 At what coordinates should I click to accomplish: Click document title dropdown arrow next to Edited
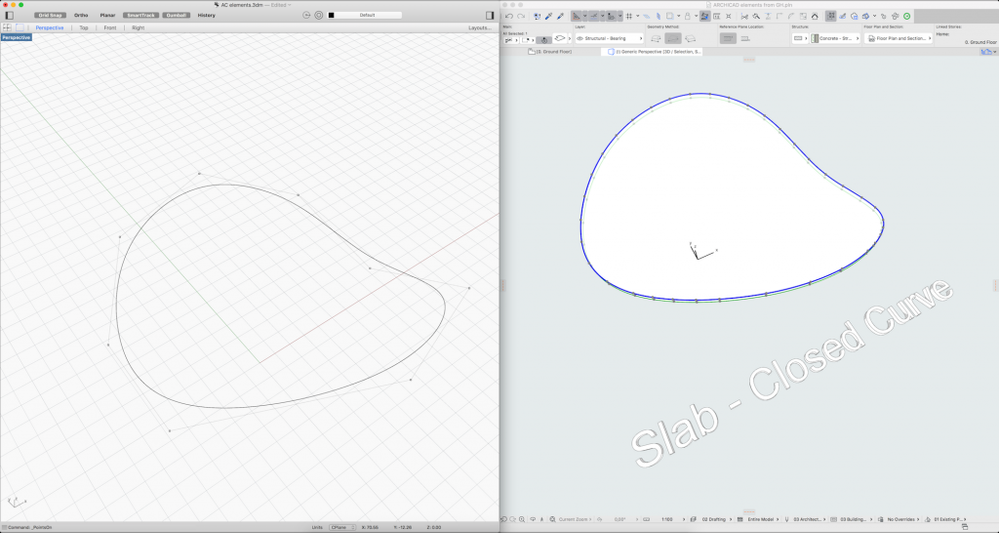290,5
